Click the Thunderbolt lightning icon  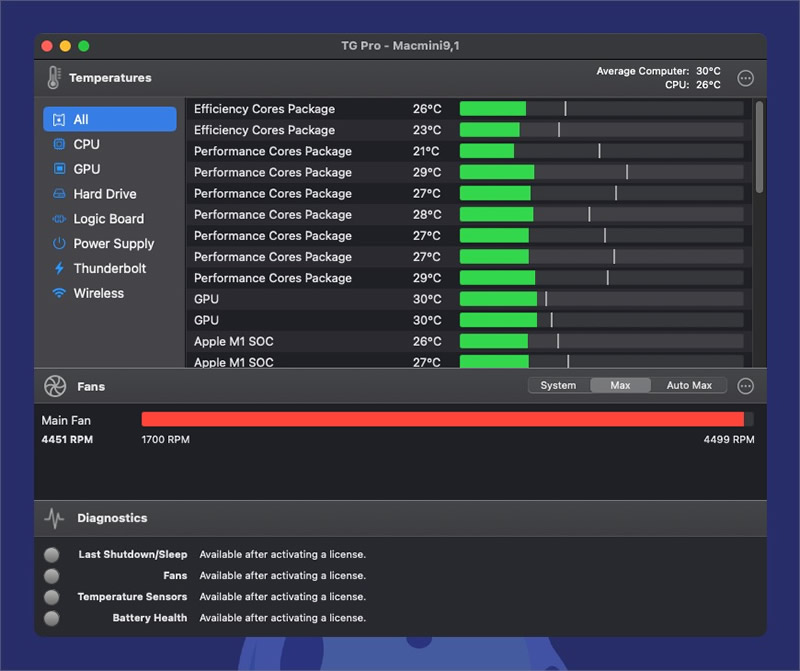pos(59,268)
